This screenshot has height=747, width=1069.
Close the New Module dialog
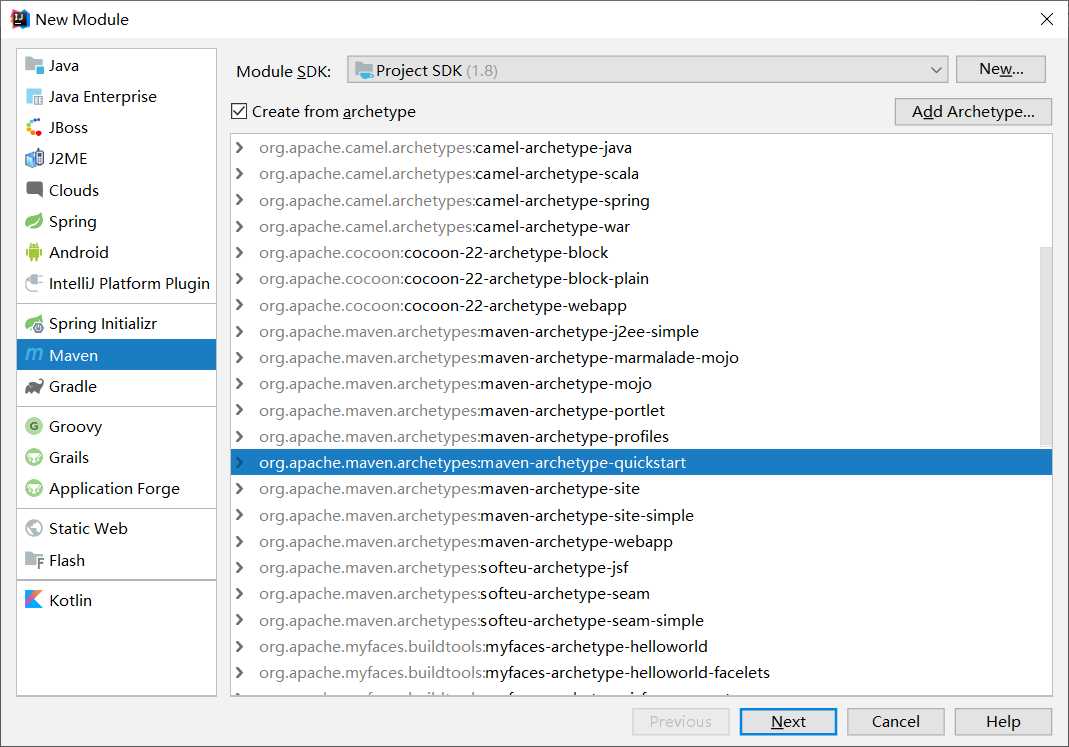point(1047,19)
